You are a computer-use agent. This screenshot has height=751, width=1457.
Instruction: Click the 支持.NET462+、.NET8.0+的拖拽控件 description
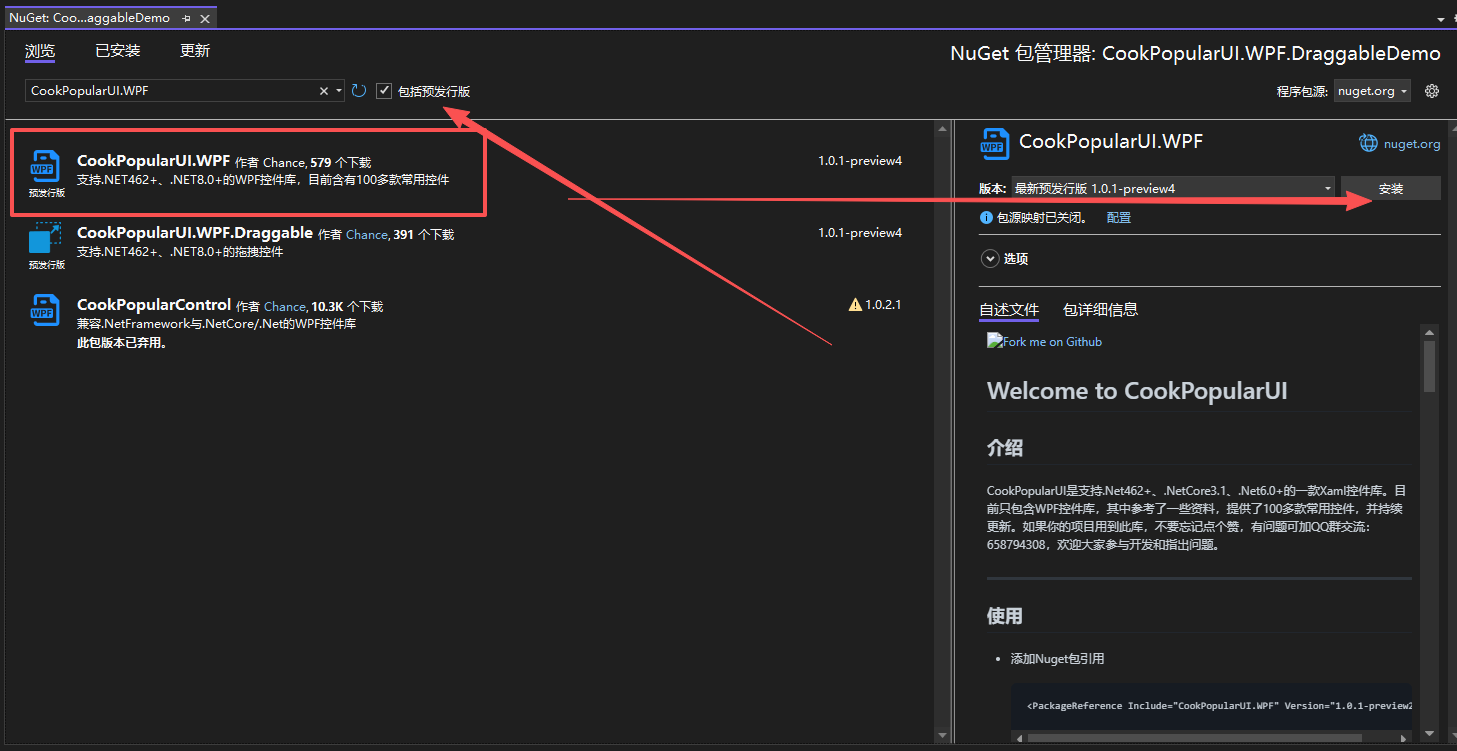[x=180, y=252]
